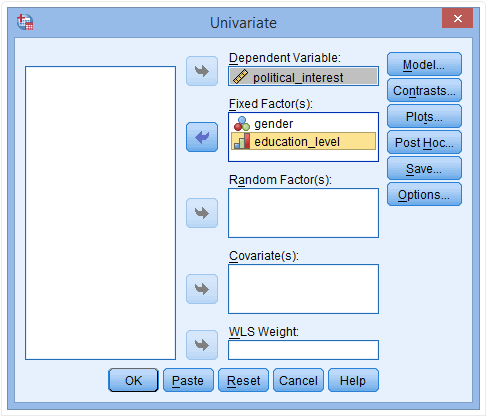Open the Model... dialog

pos(424,64)
